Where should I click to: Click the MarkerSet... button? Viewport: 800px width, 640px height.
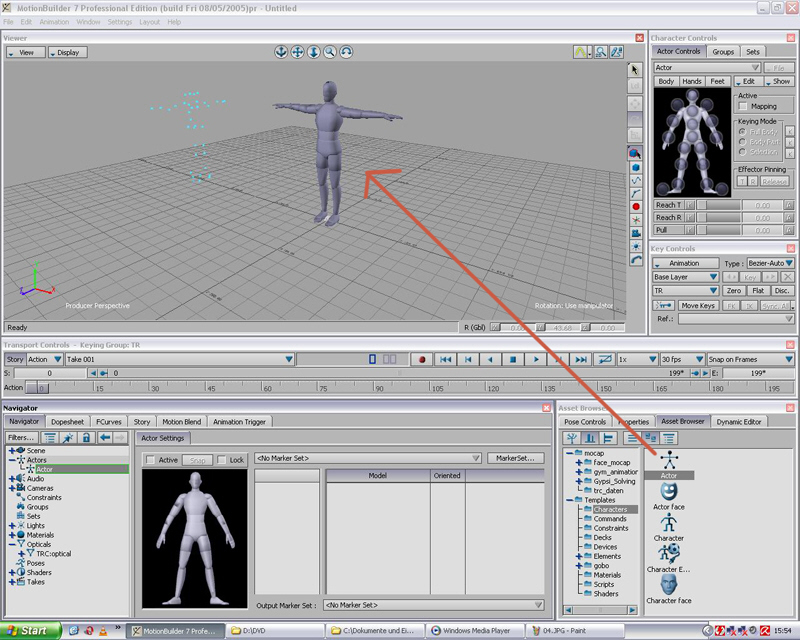pos(517,458)
